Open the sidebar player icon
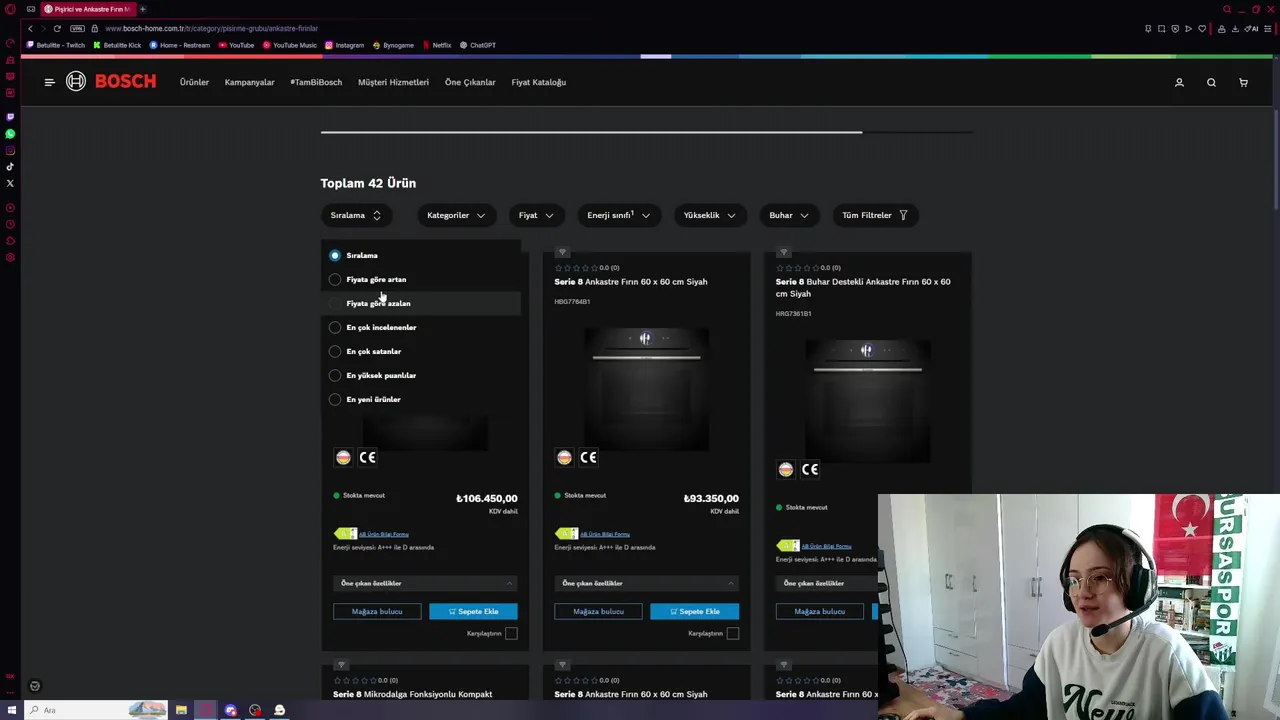Image resolution: width=1280 pixels, height=720 pixels. pos(10,208)
